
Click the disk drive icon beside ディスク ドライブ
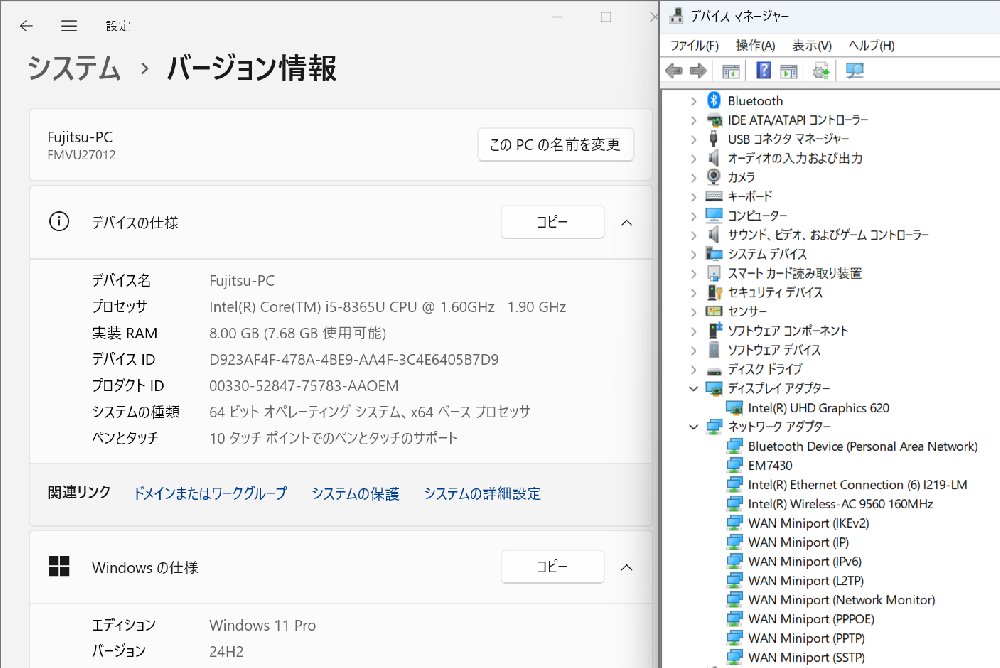coord(714,370)
